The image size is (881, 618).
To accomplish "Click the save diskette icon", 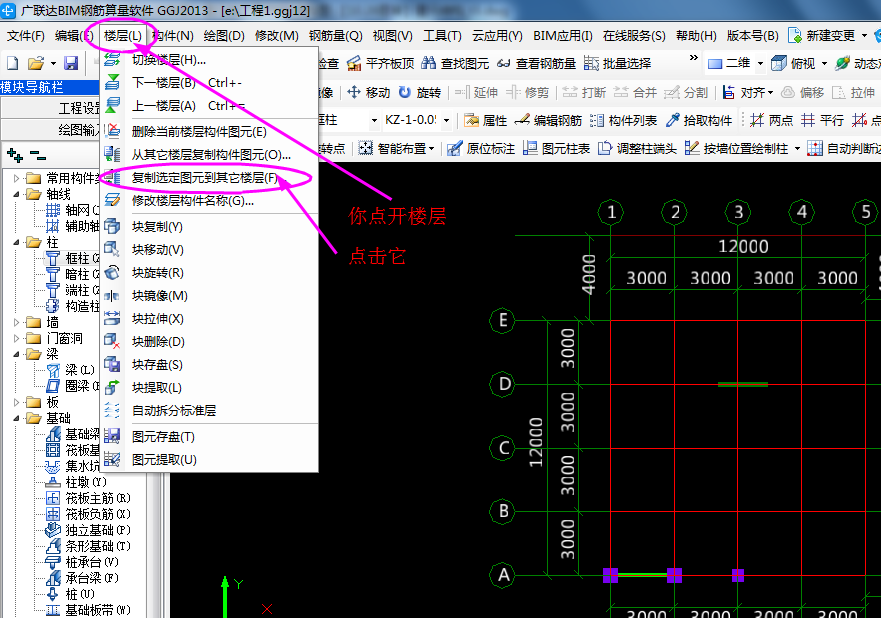I will pos(71,63).
